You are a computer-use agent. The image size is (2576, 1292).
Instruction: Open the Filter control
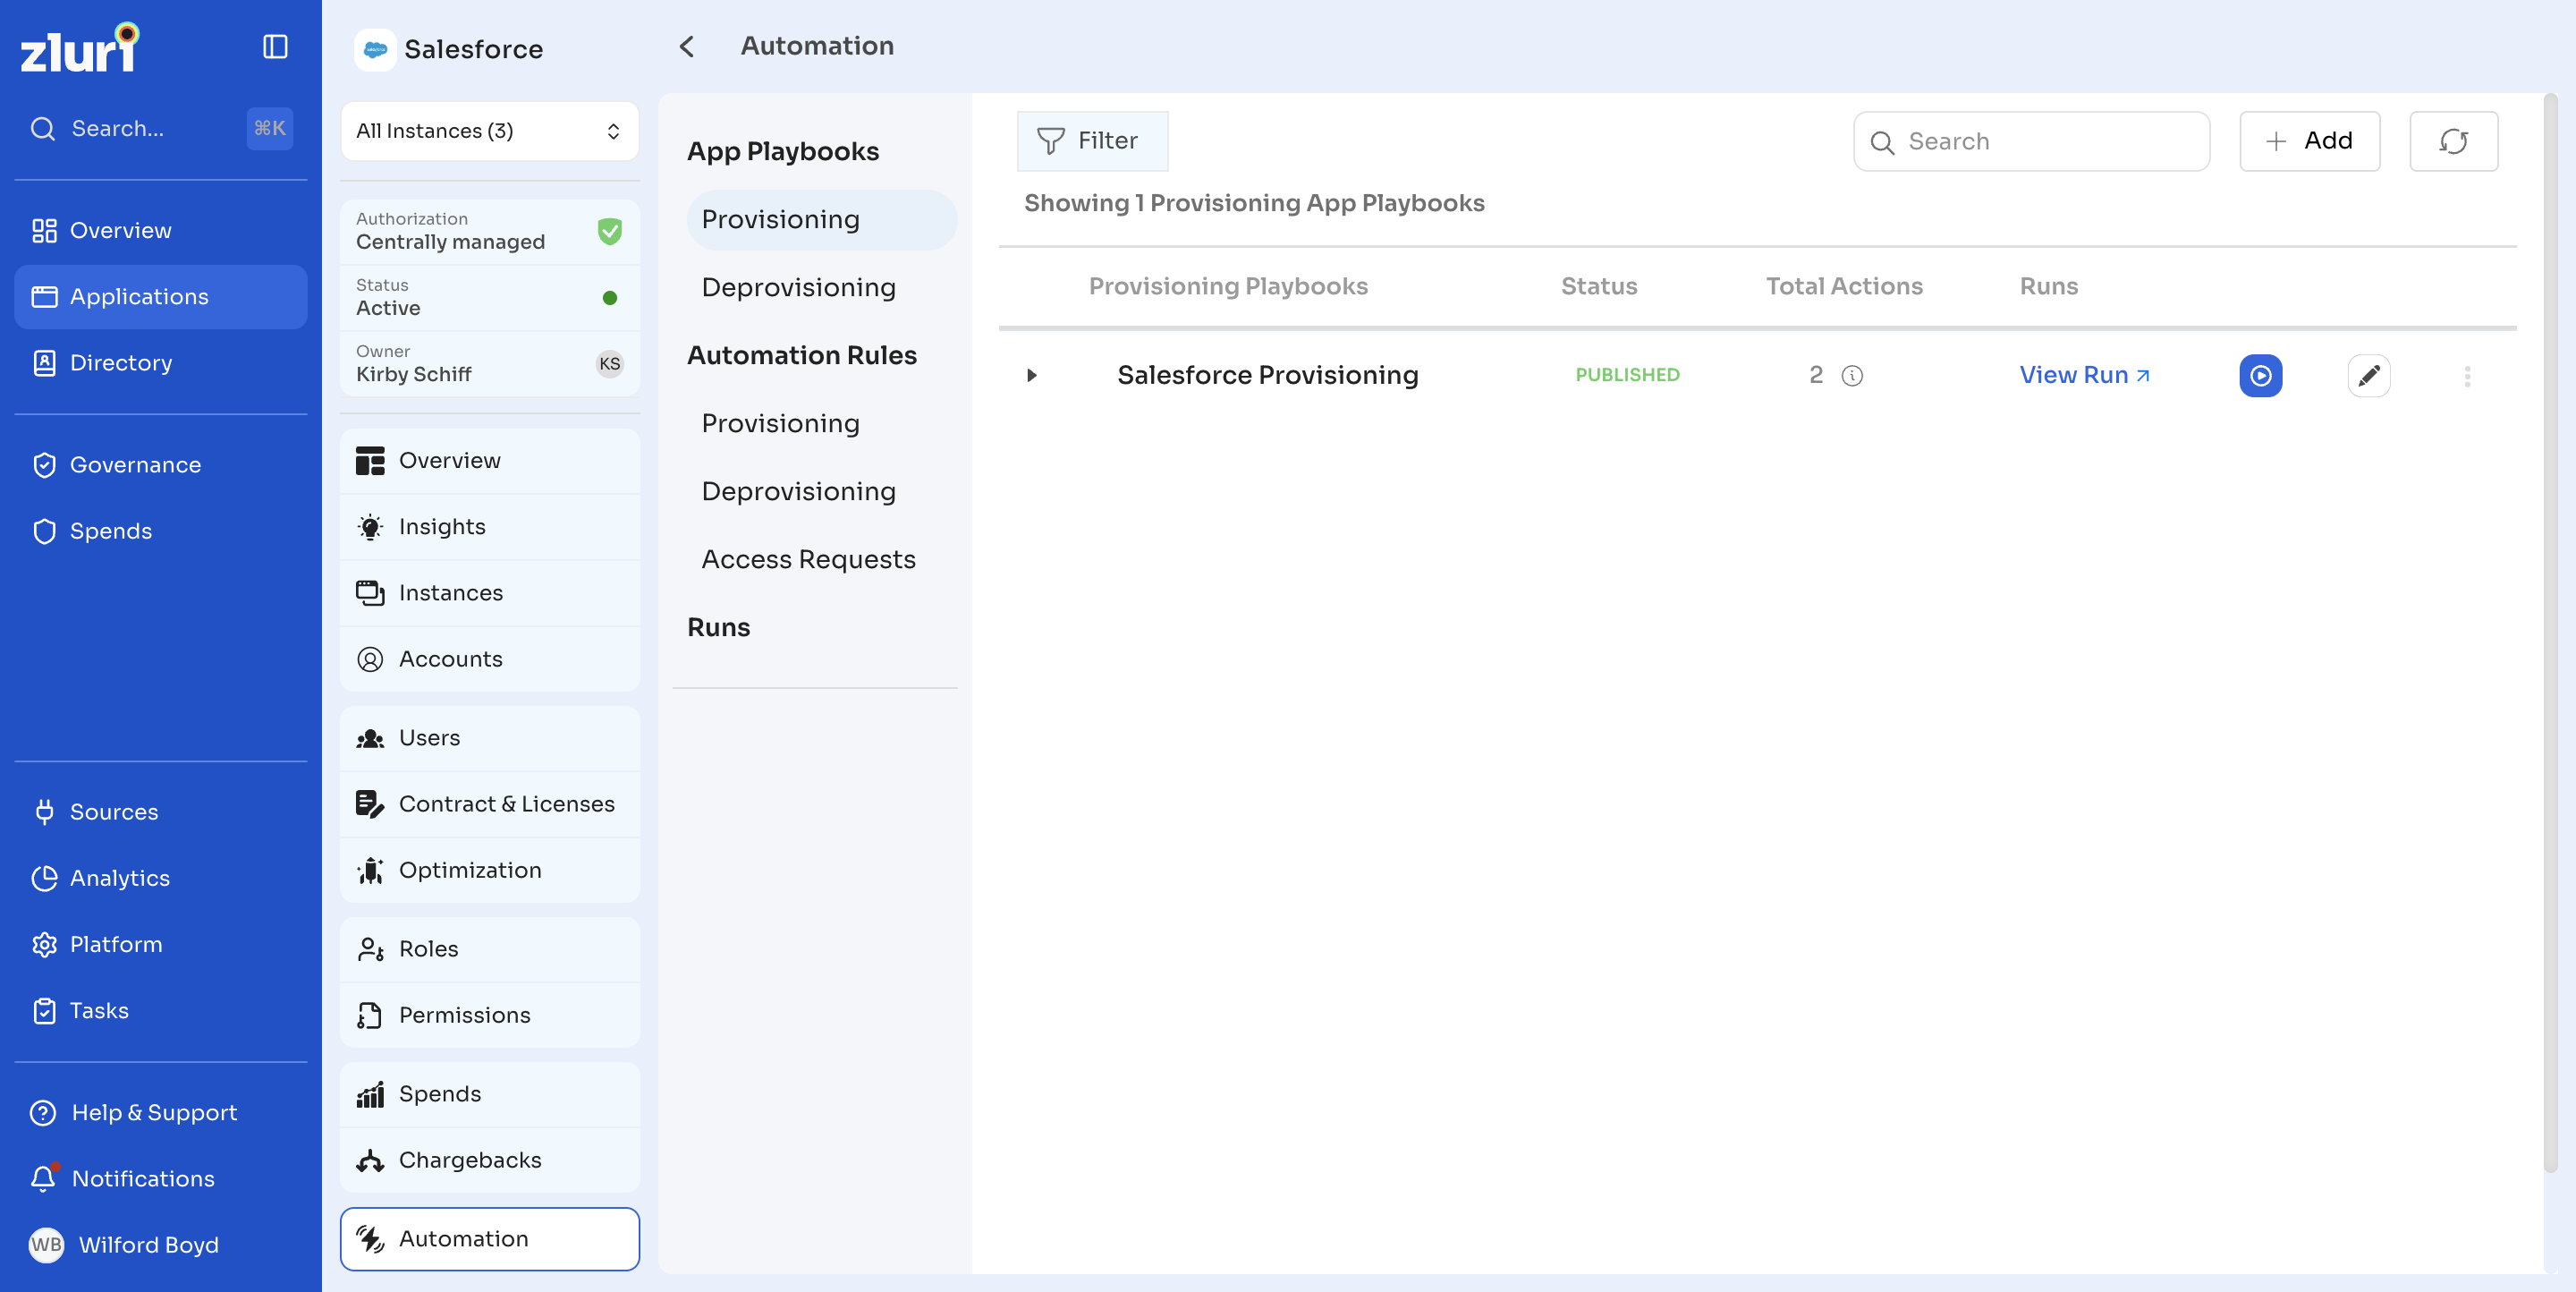[1092, 141]
